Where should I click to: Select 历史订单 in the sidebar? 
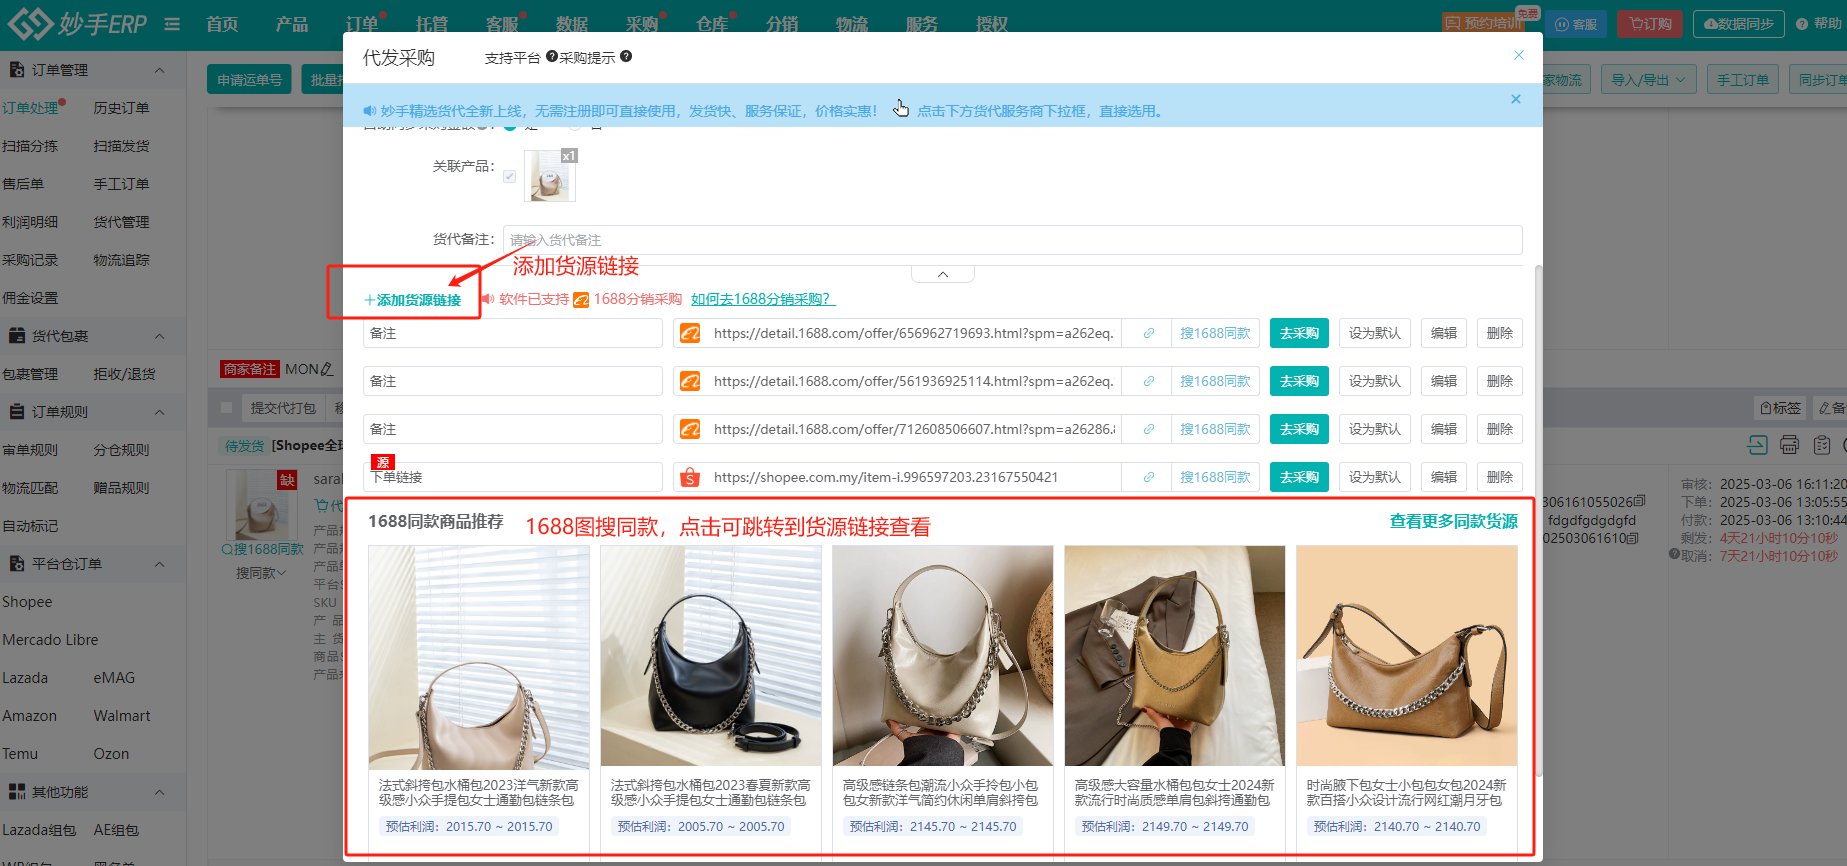pyautogui.click(x=121, y=108)
